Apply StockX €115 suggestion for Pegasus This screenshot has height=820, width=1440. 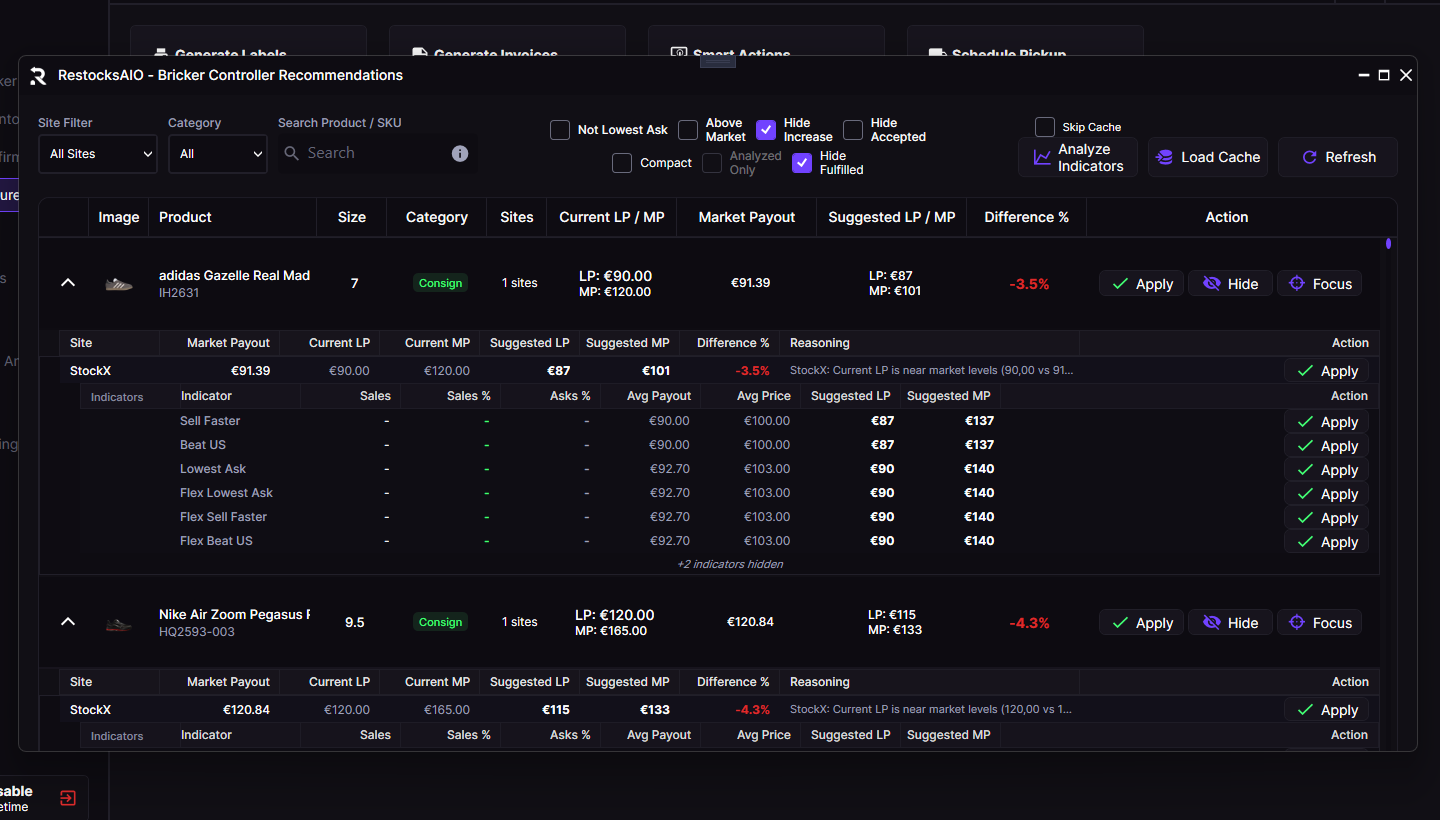click(x=1327, y=710)
